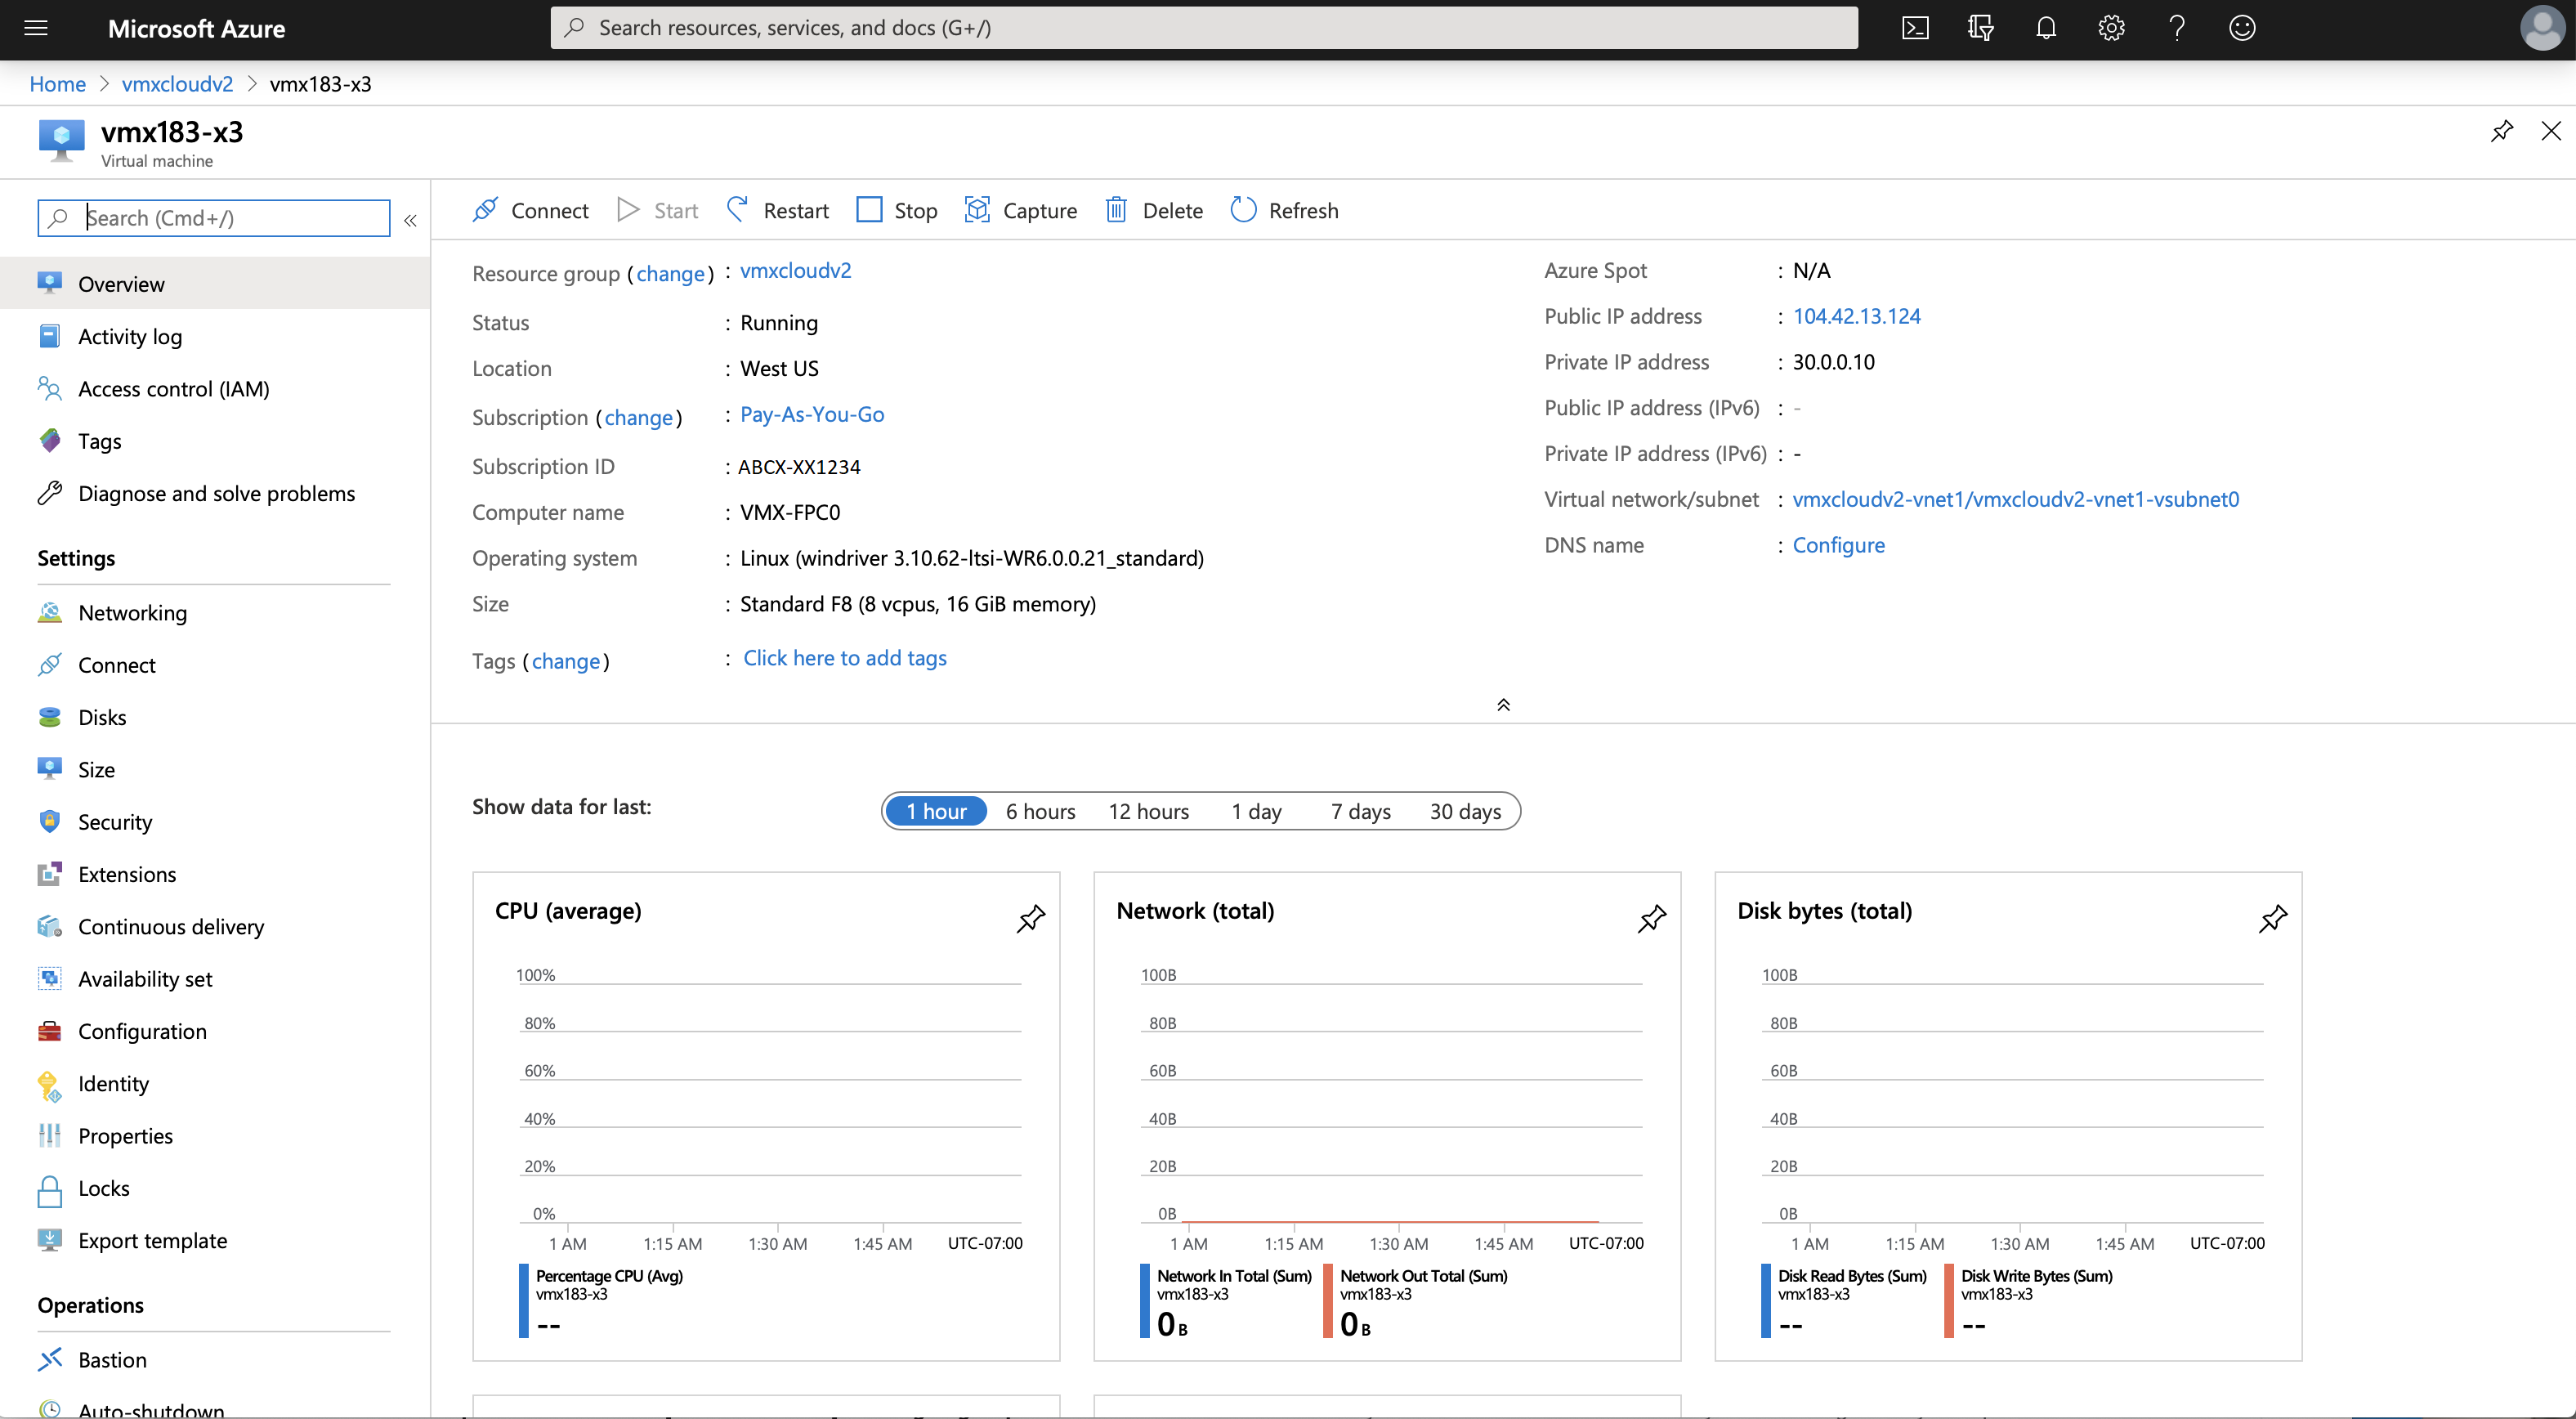
Task: Open Networking in the Settings menu
Action: click(x=132, y=613)
